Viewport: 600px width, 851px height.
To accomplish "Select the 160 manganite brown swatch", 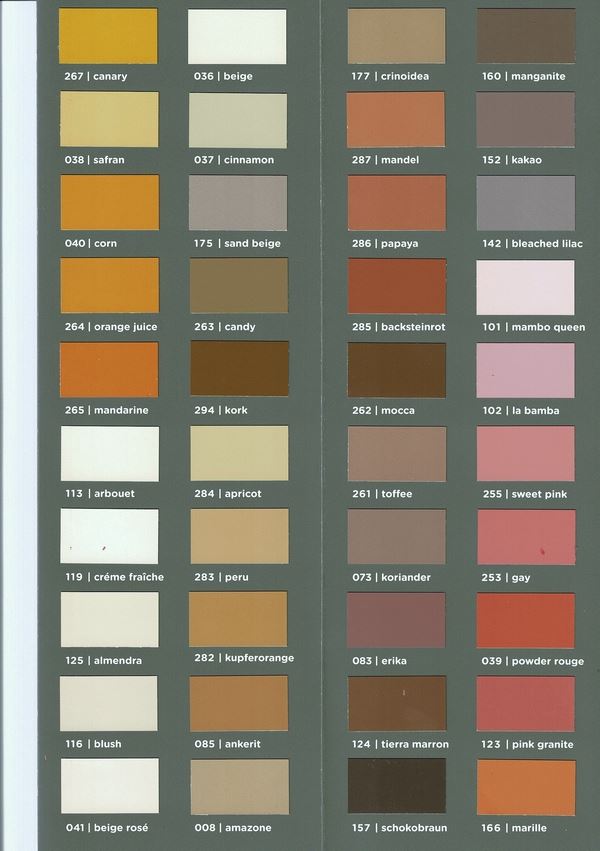I will pos(525,36).
